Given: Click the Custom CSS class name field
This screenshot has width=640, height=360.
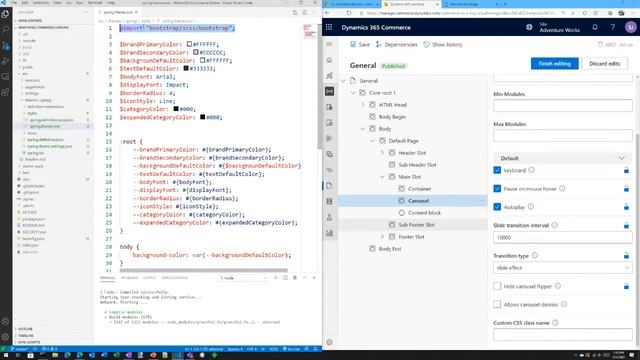Looking at the screenshot, I should click(562, 335).
